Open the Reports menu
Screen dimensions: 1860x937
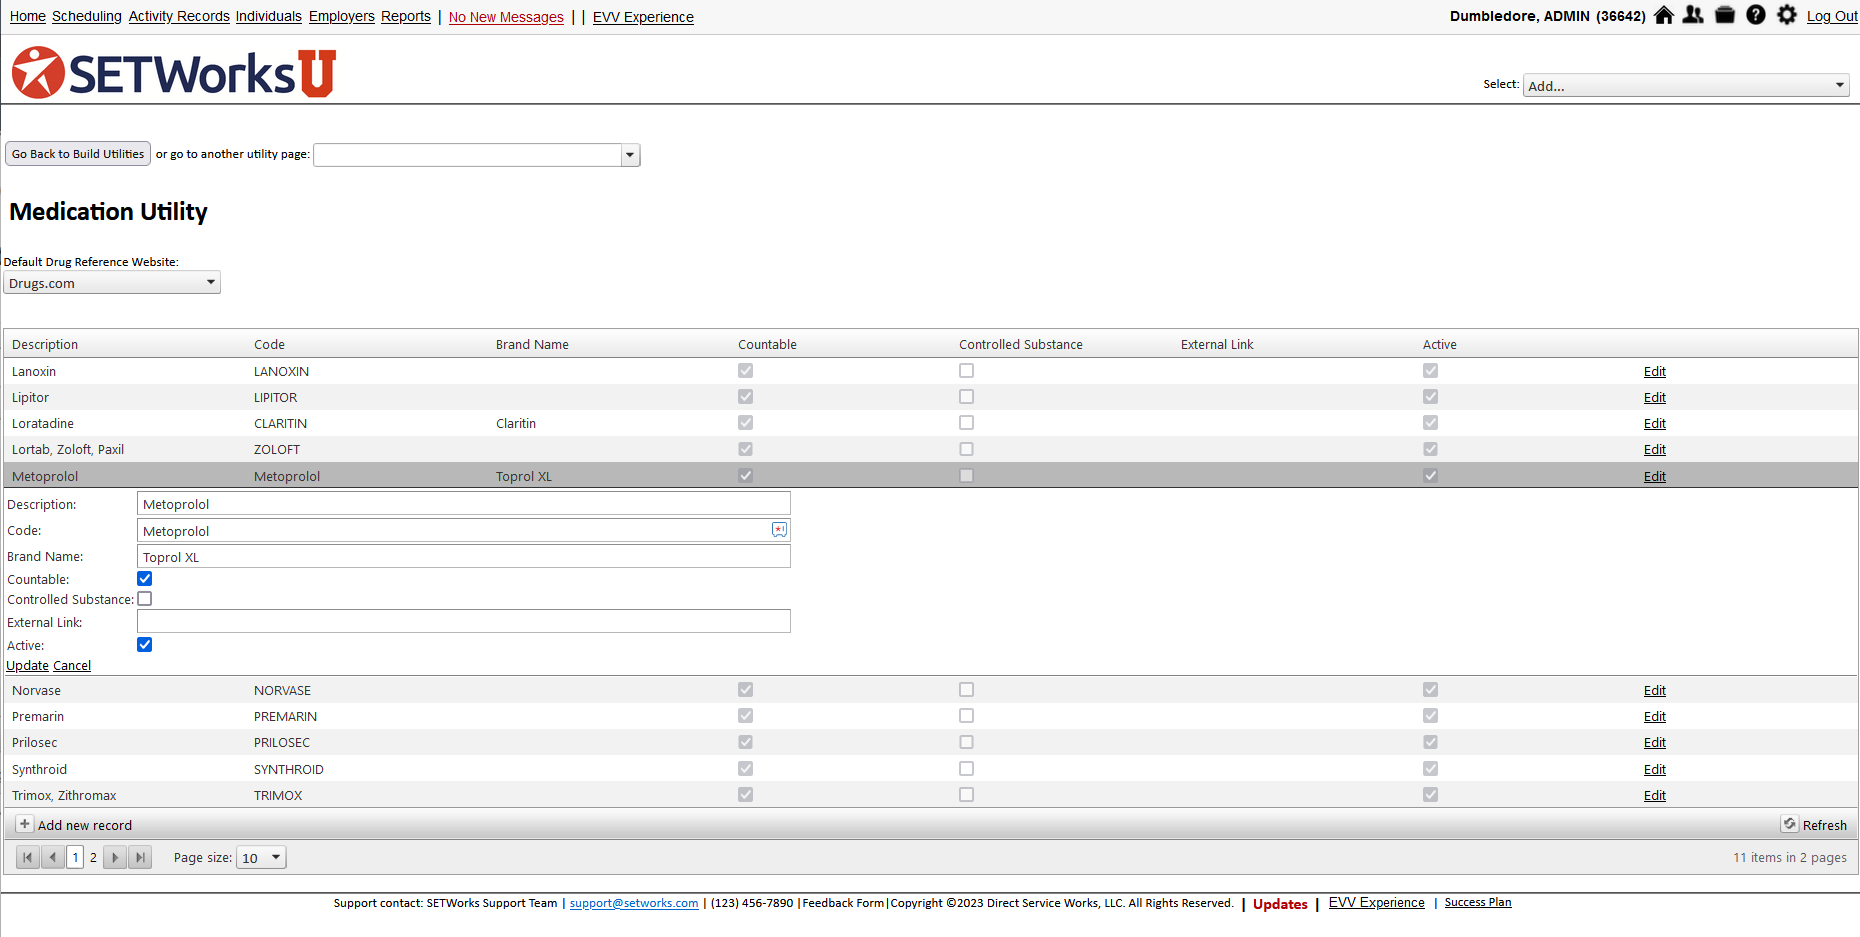tap(406, 17)
